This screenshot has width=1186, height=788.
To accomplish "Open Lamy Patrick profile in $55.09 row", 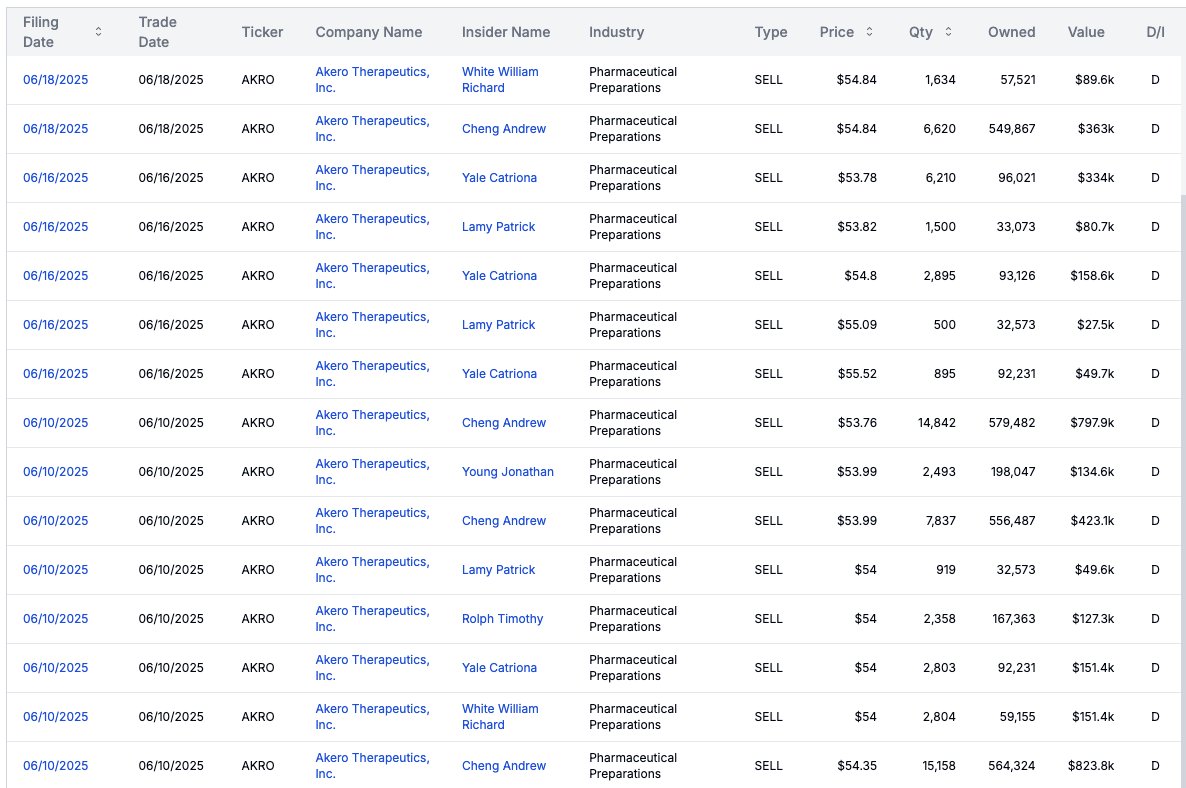I will click(x=498, y=324).
